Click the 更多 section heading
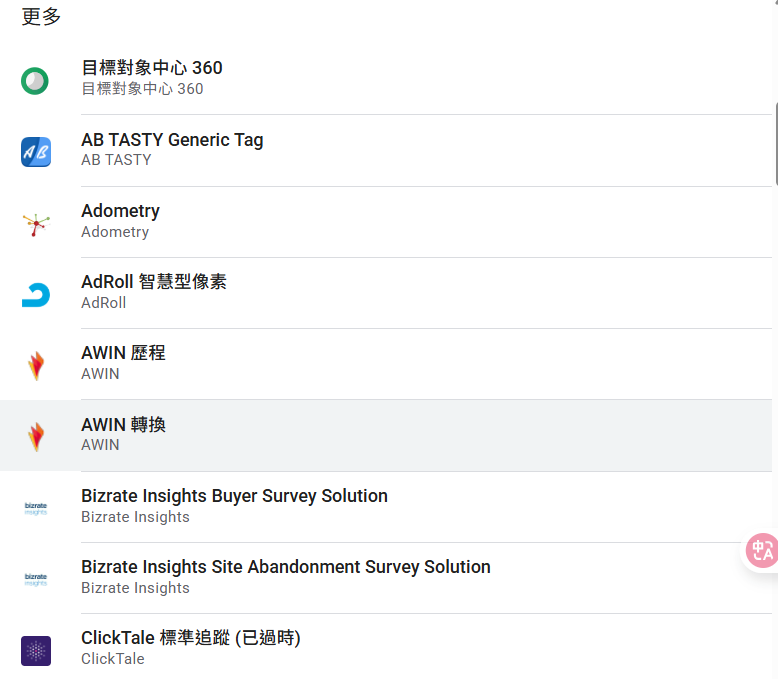Image resolution: width=778 pixels, height=679 pixels. (41, 16)
